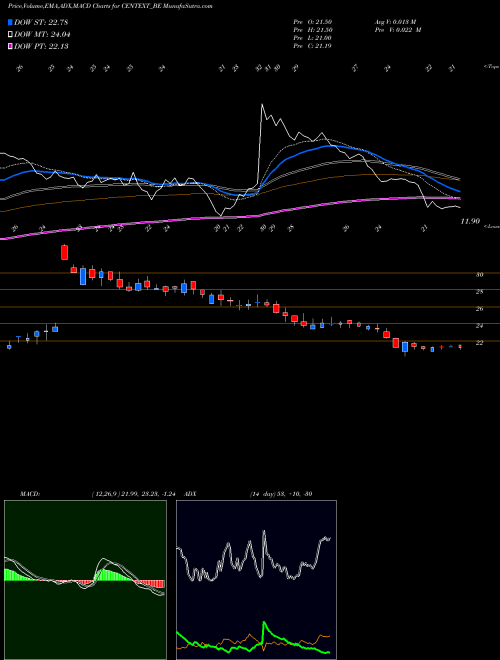Click the magenta DOW PT legend swatch
This screenshot has width=500, height=660.
tap(11, 46)
